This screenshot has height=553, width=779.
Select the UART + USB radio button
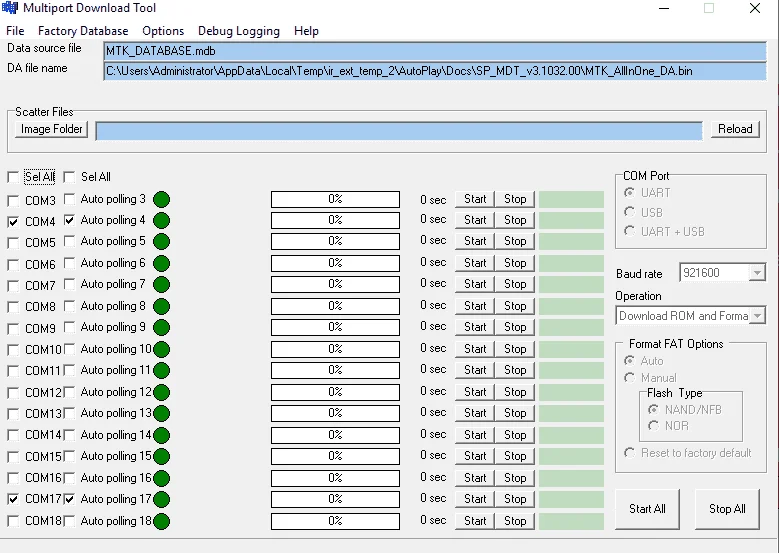pos(629,231)
